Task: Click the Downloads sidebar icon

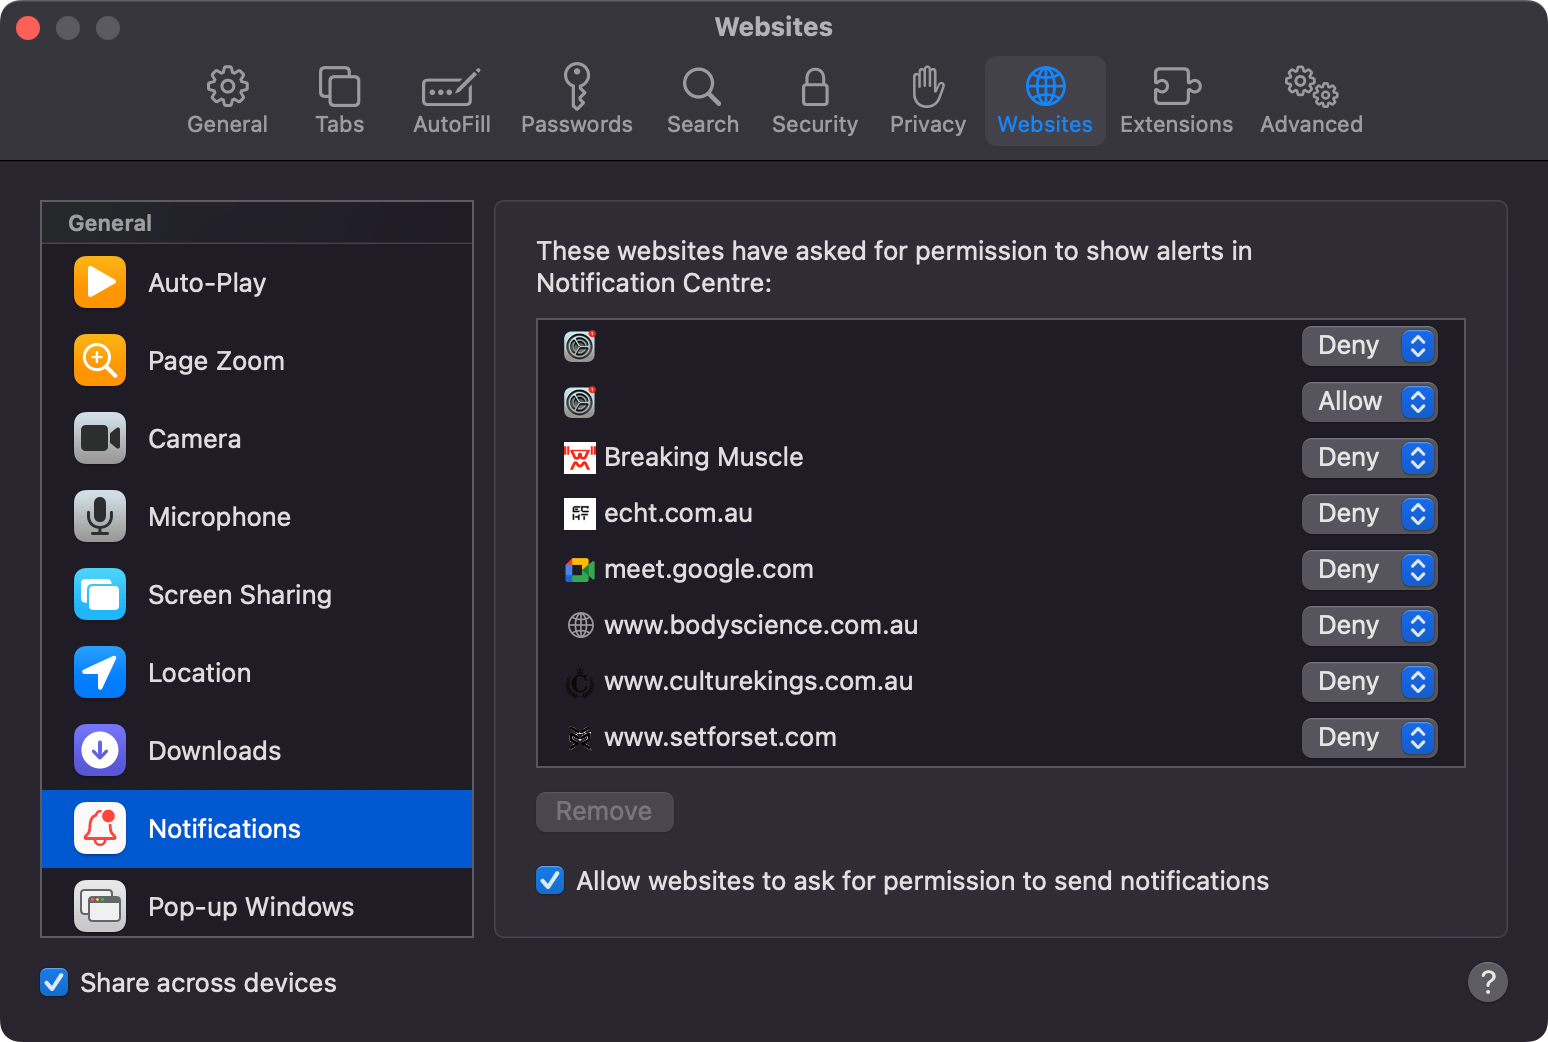Action: (x=100, y=750)
